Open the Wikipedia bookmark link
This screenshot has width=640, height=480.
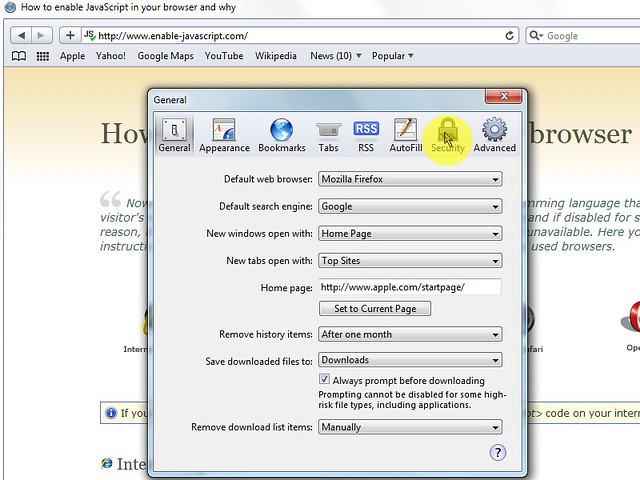[x=276, y=56]
